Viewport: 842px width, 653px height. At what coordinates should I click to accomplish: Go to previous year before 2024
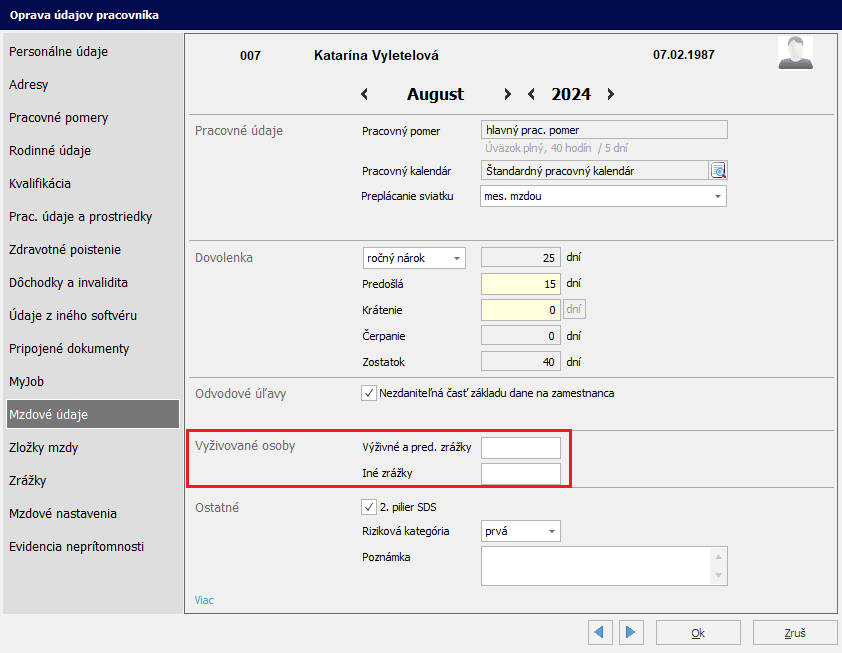pos(531,95)
